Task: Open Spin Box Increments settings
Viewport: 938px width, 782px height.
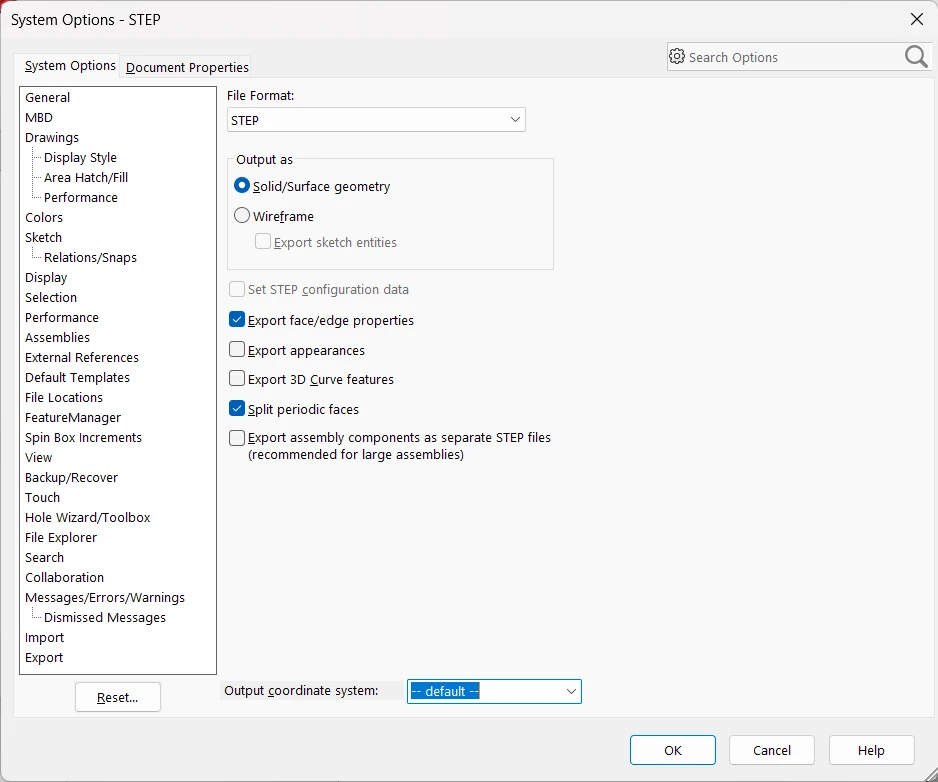Action: click(83, 437)
